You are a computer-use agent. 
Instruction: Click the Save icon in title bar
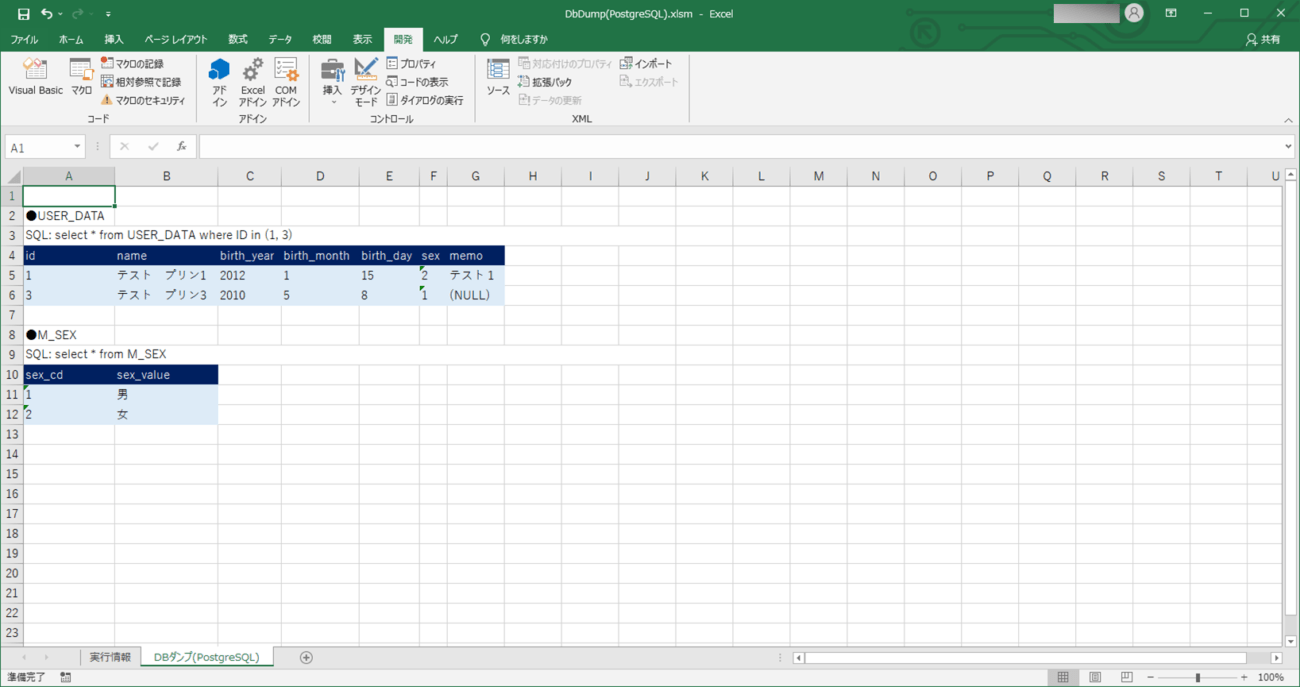point(23,14)
